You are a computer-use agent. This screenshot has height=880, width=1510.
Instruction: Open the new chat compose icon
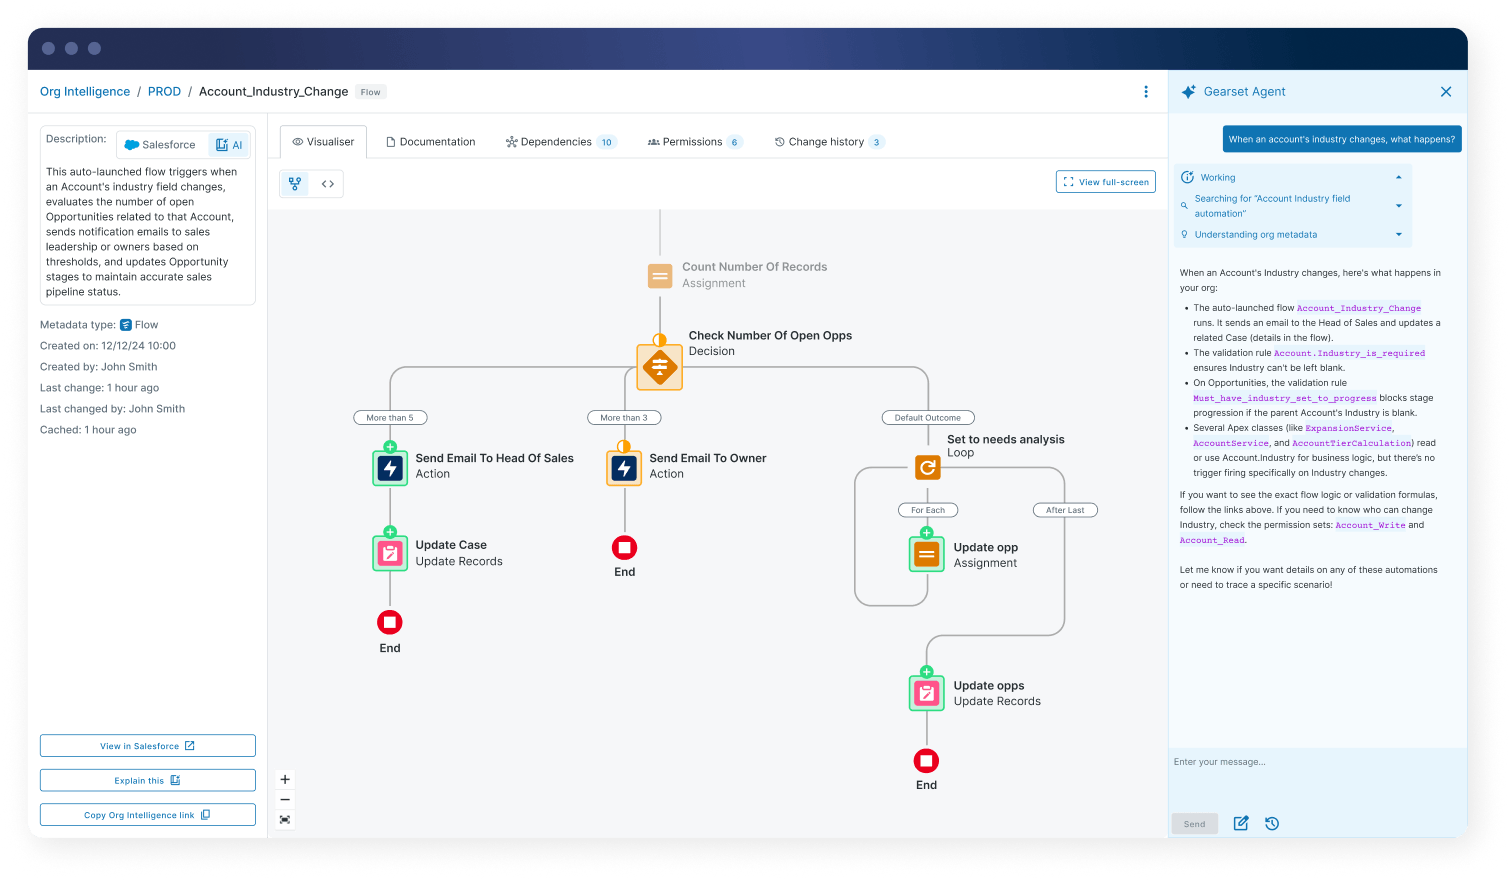(1240, 823)
